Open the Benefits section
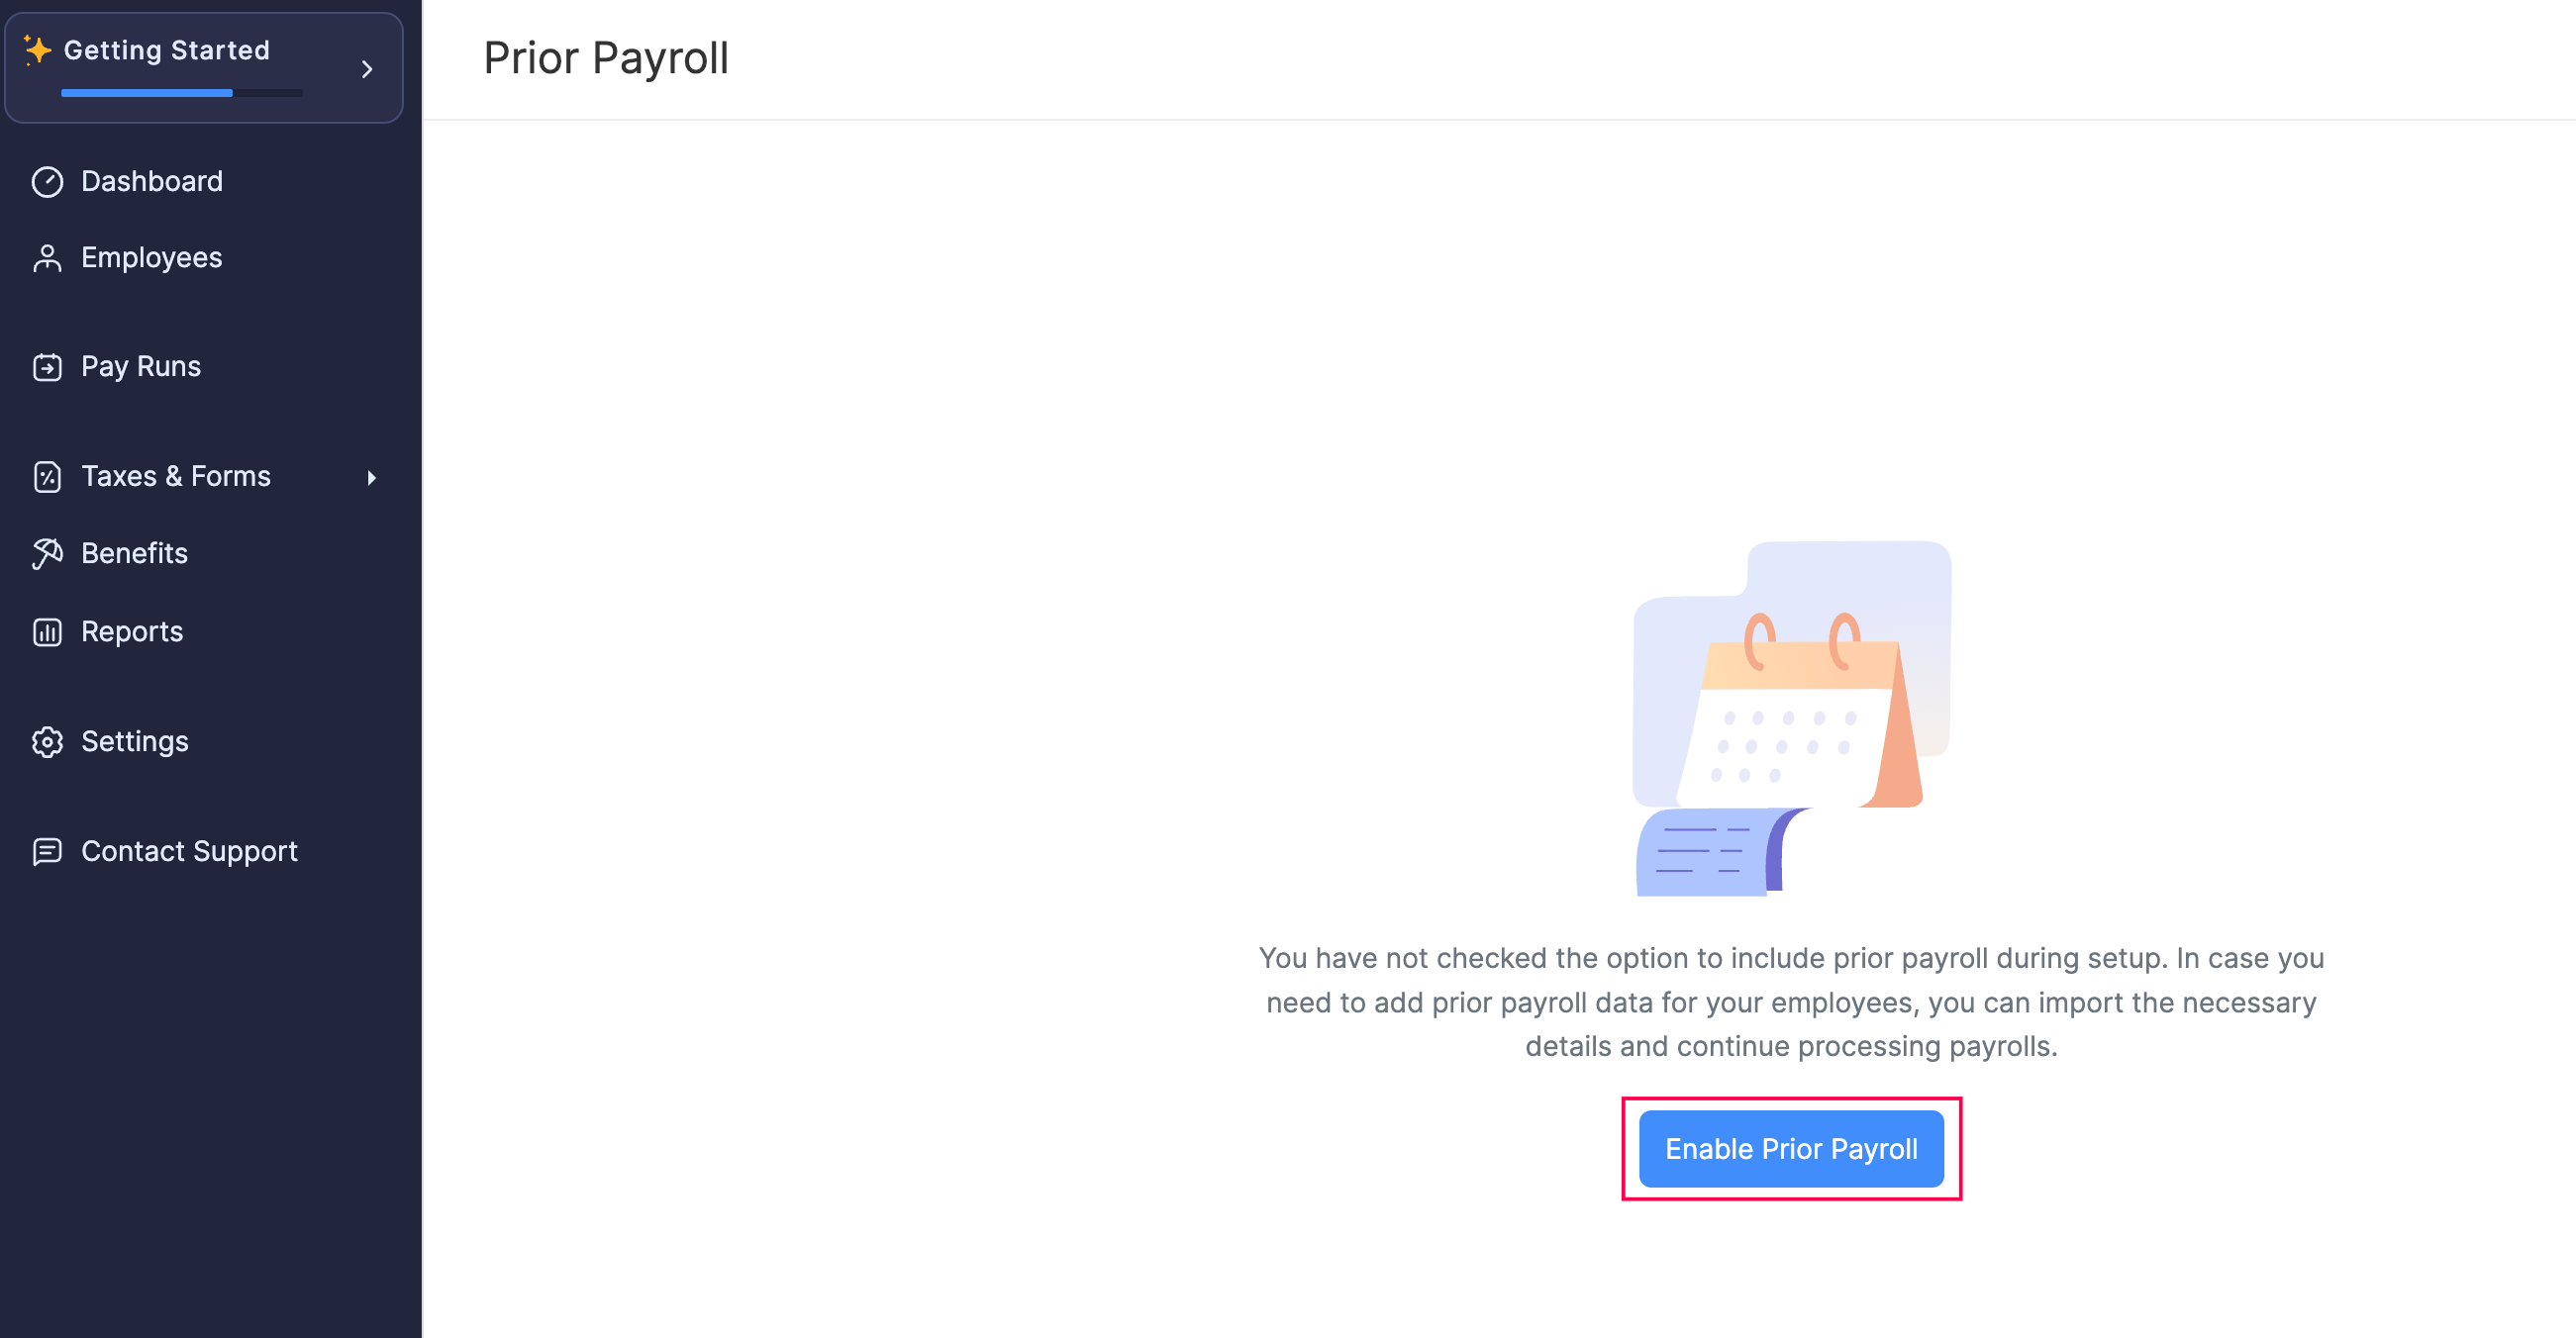This screenshot has height=1338, width=2576. point(133,552)
